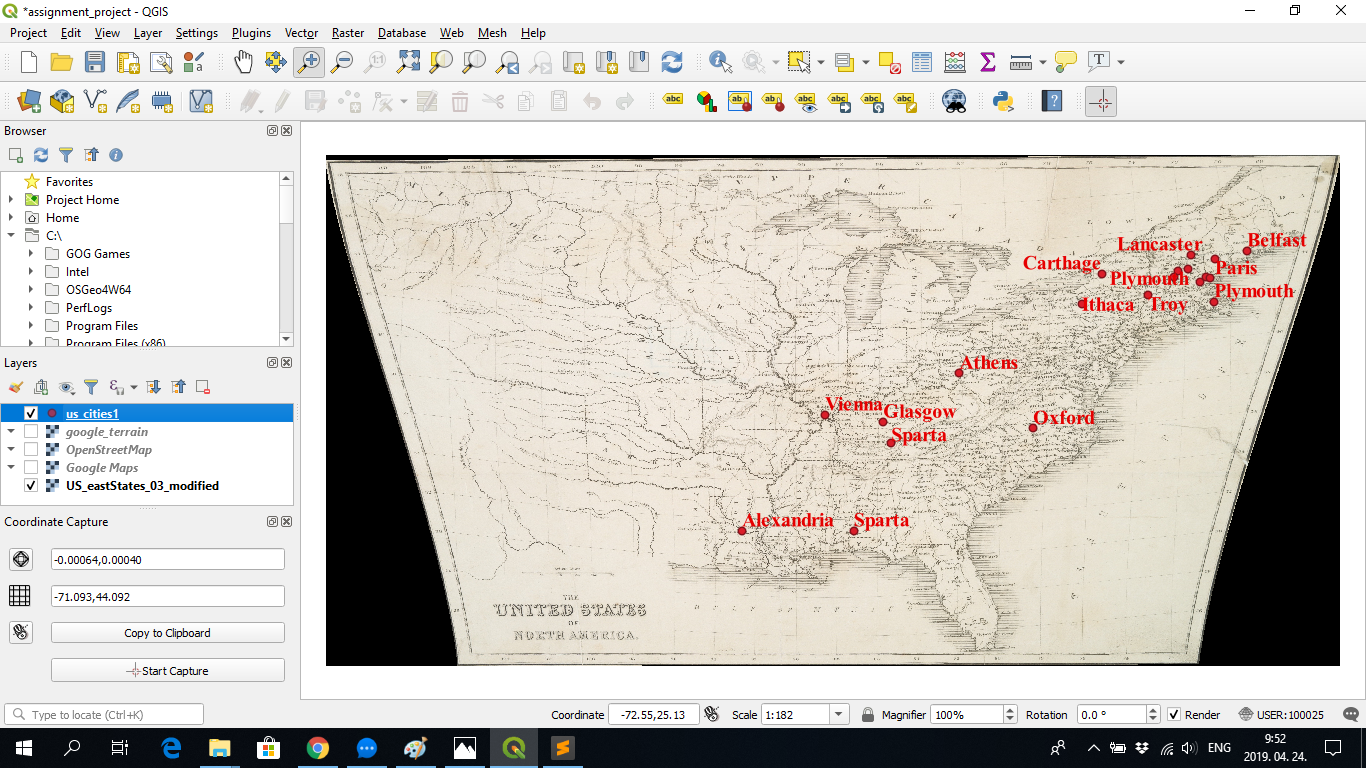Toggle visibility of Google Maps layer
The width and height of the screenshot is (1366, 768).
31,467
